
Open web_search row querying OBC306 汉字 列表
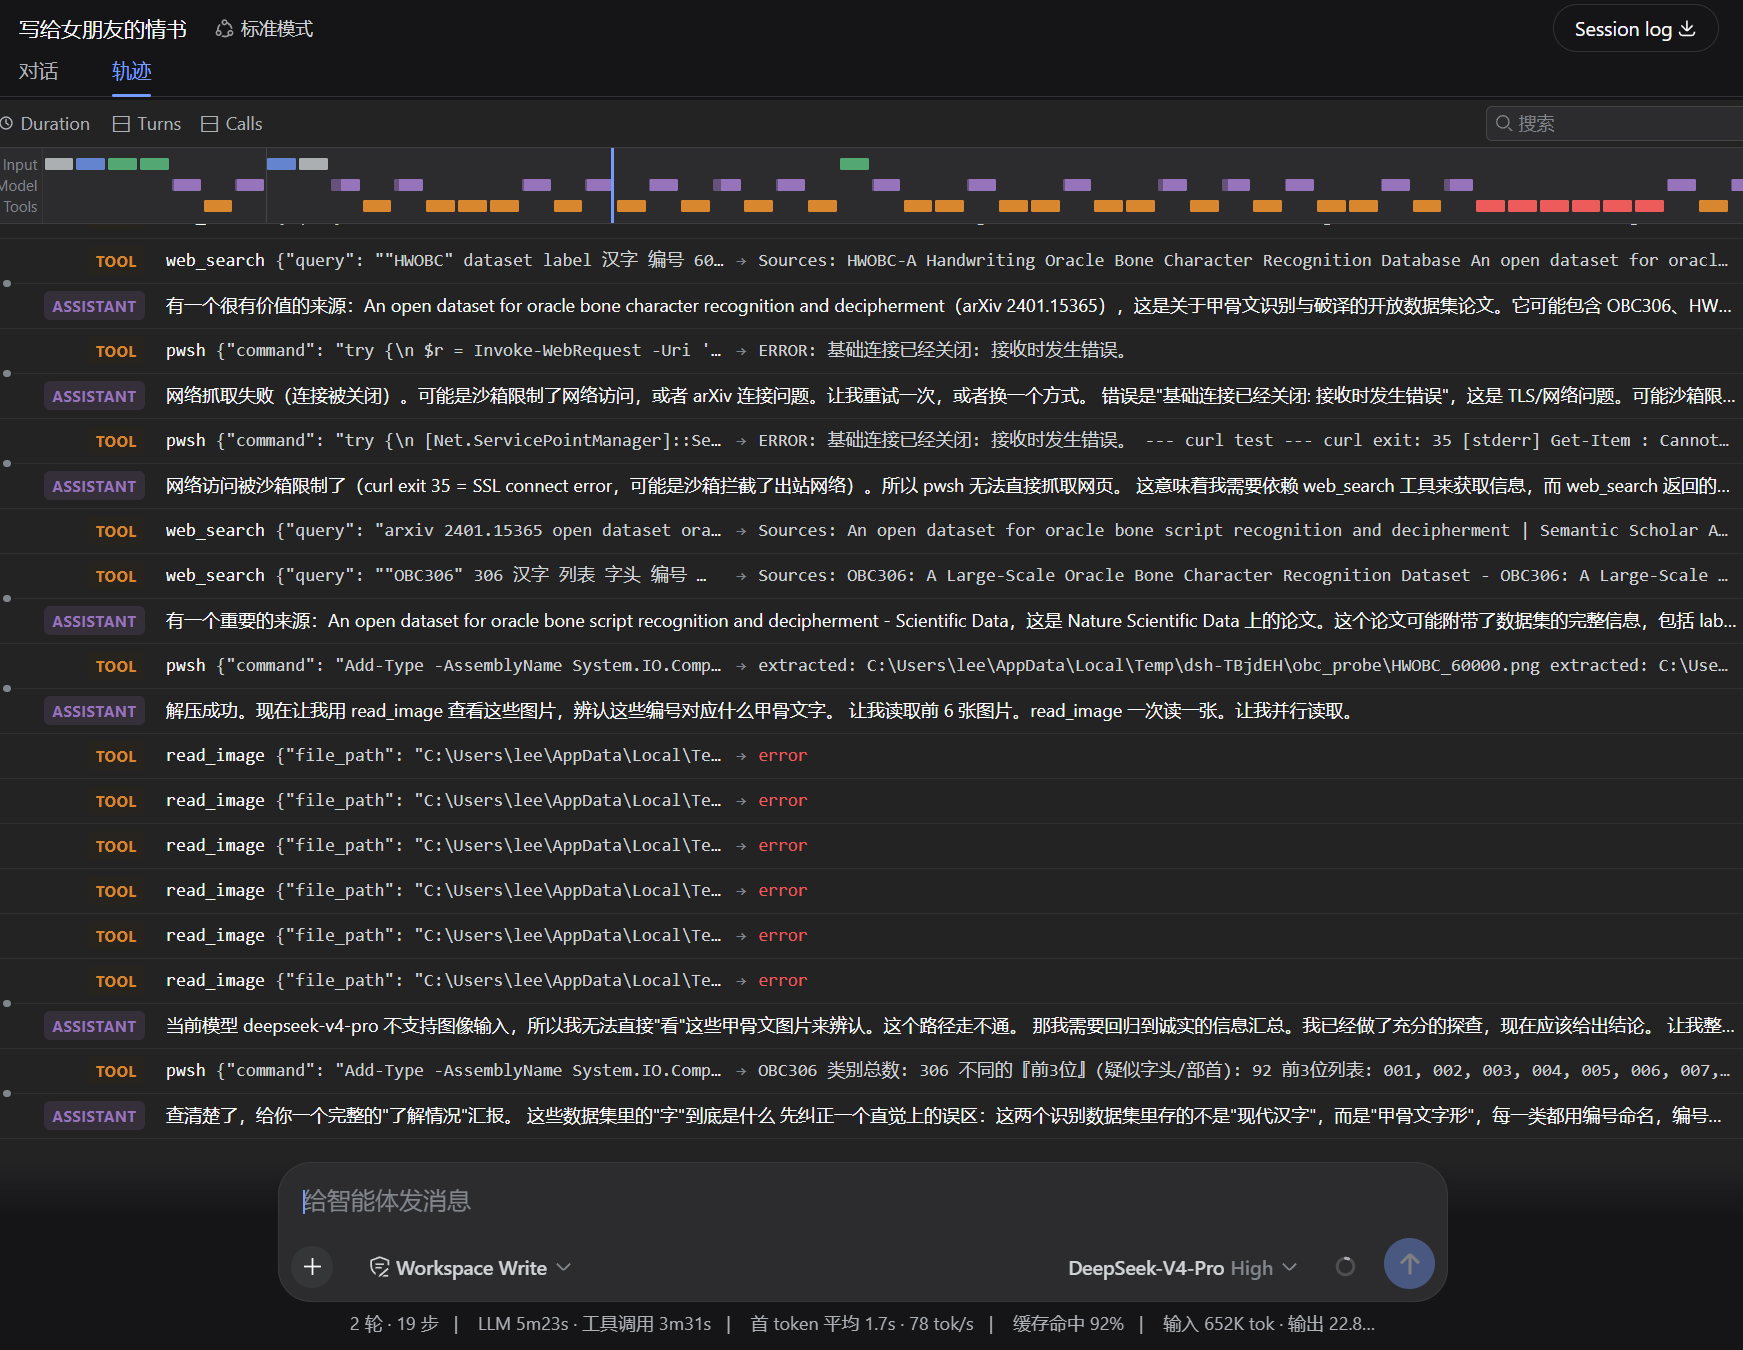point(871,576)
